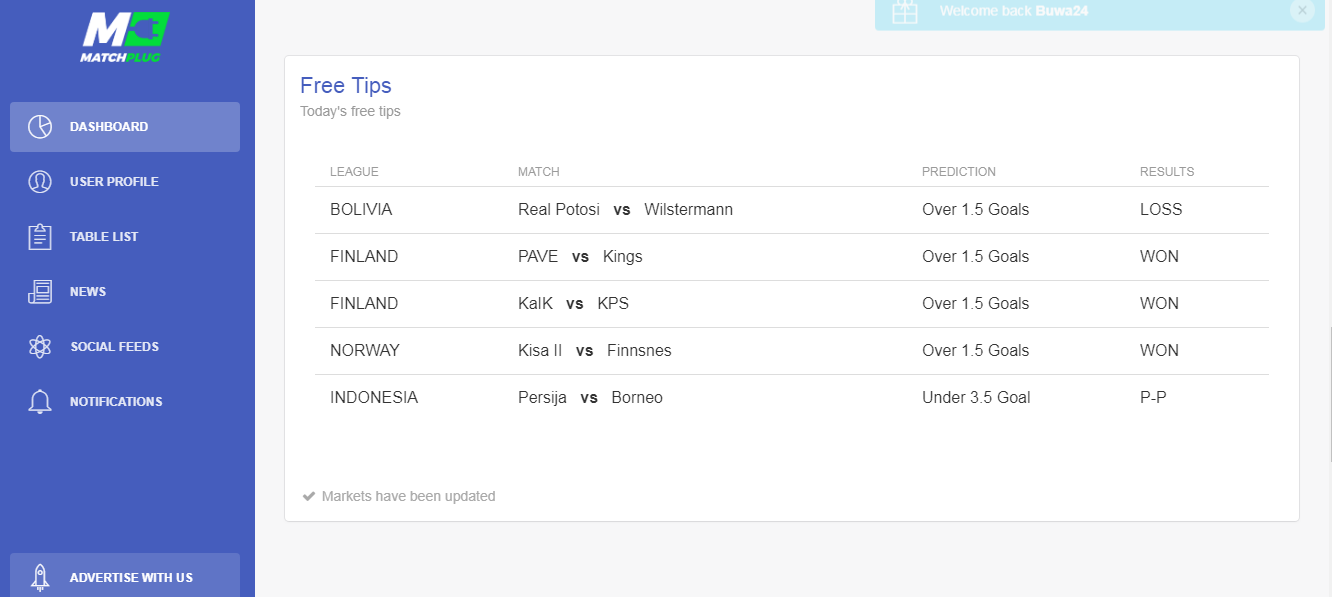
Task: Click the User Profile person icon
Action: point(40,182)
